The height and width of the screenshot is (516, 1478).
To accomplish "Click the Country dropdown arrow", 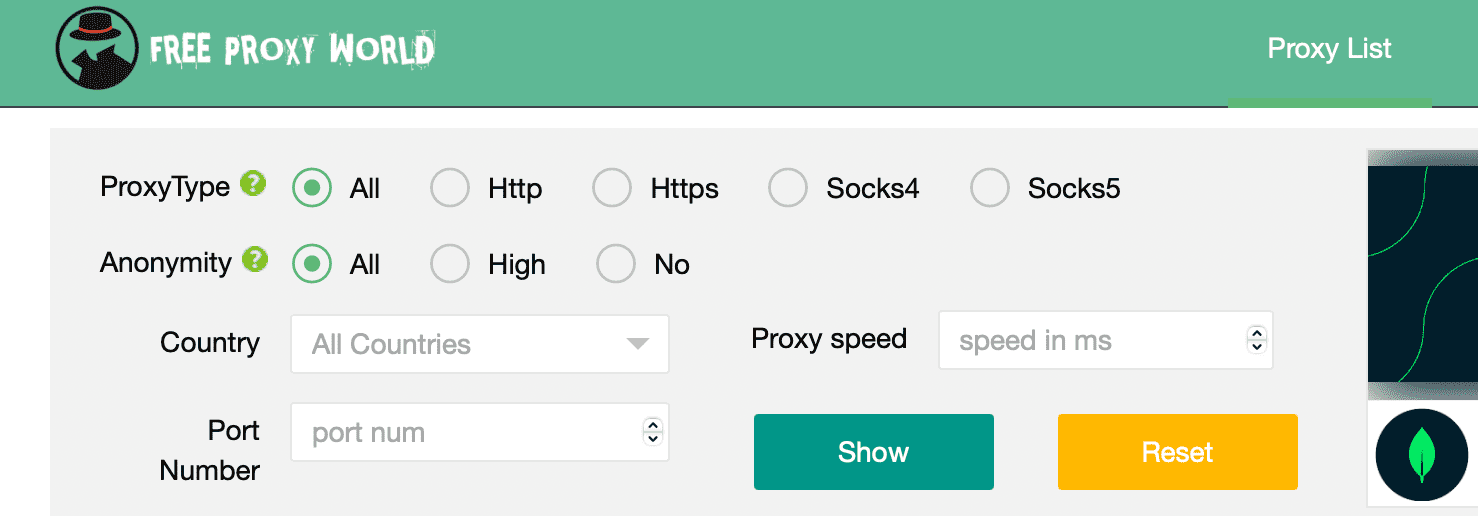I will click(x=637, y=344).
